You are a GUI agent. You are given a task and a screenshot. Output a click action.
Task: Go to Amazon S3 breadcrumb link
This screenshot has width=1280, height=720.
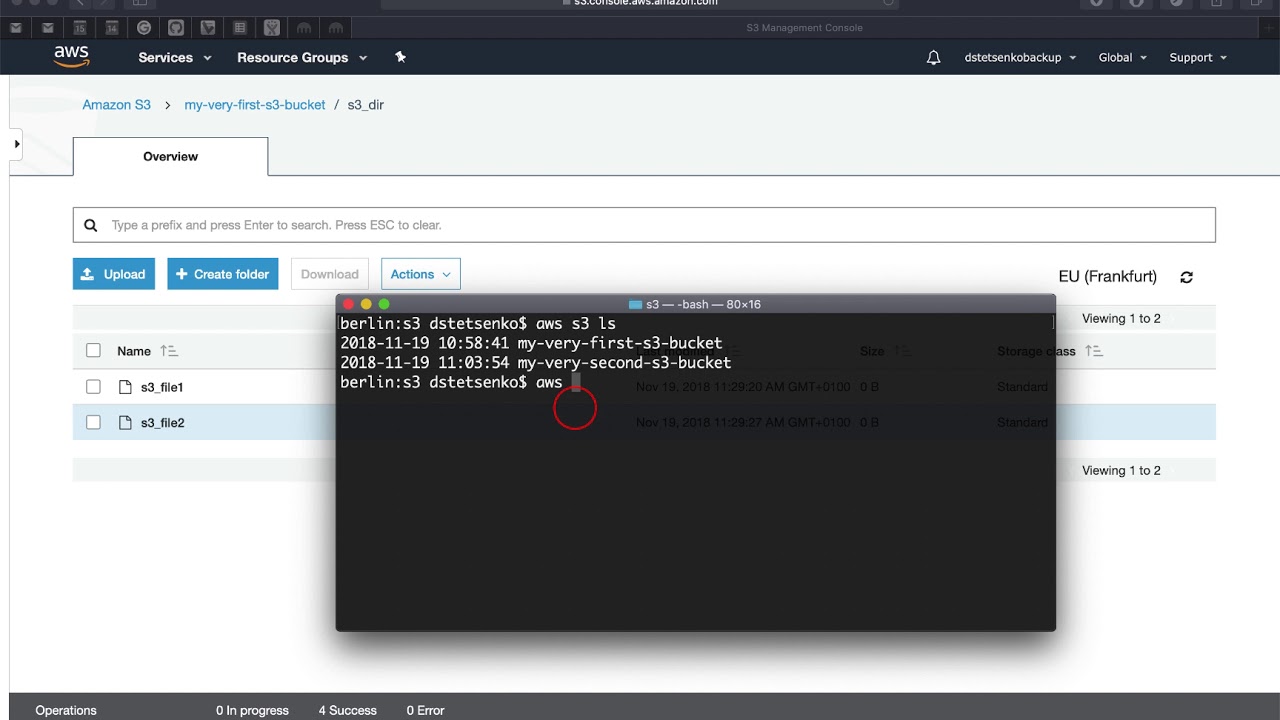(116, 105)
